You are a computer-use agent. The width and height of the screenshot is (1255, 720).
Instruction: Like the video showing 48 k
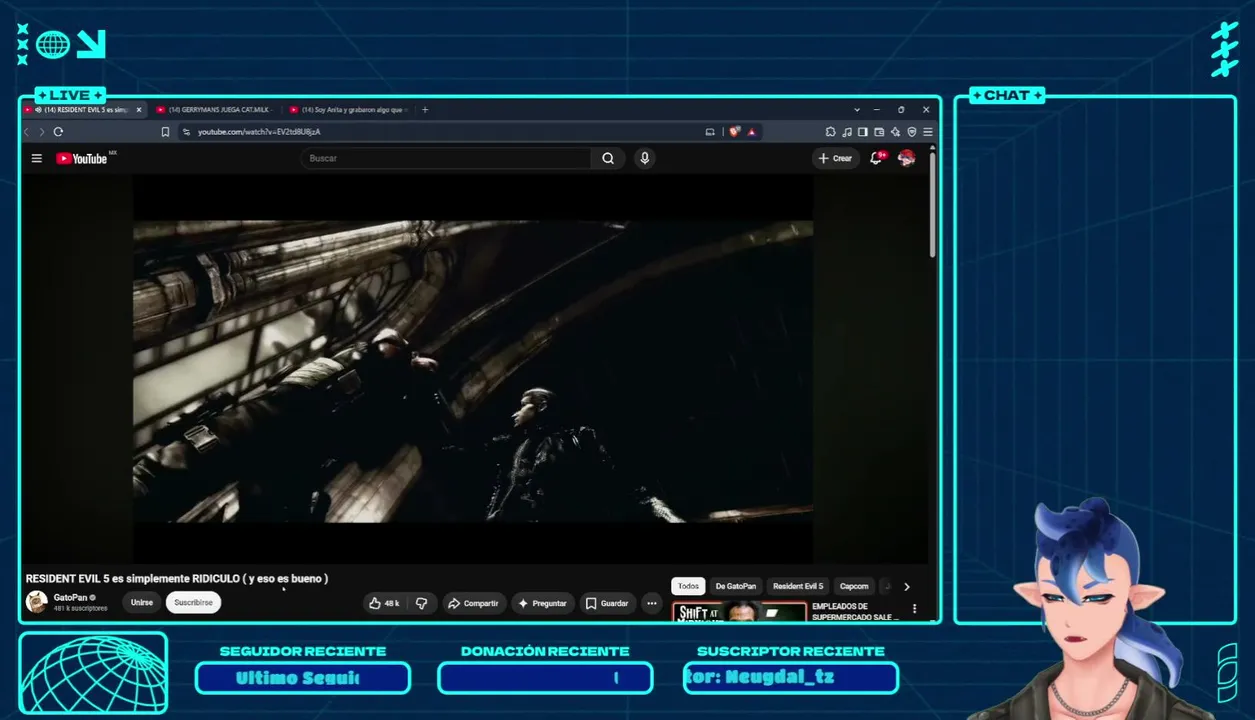(x=384, y=603)
